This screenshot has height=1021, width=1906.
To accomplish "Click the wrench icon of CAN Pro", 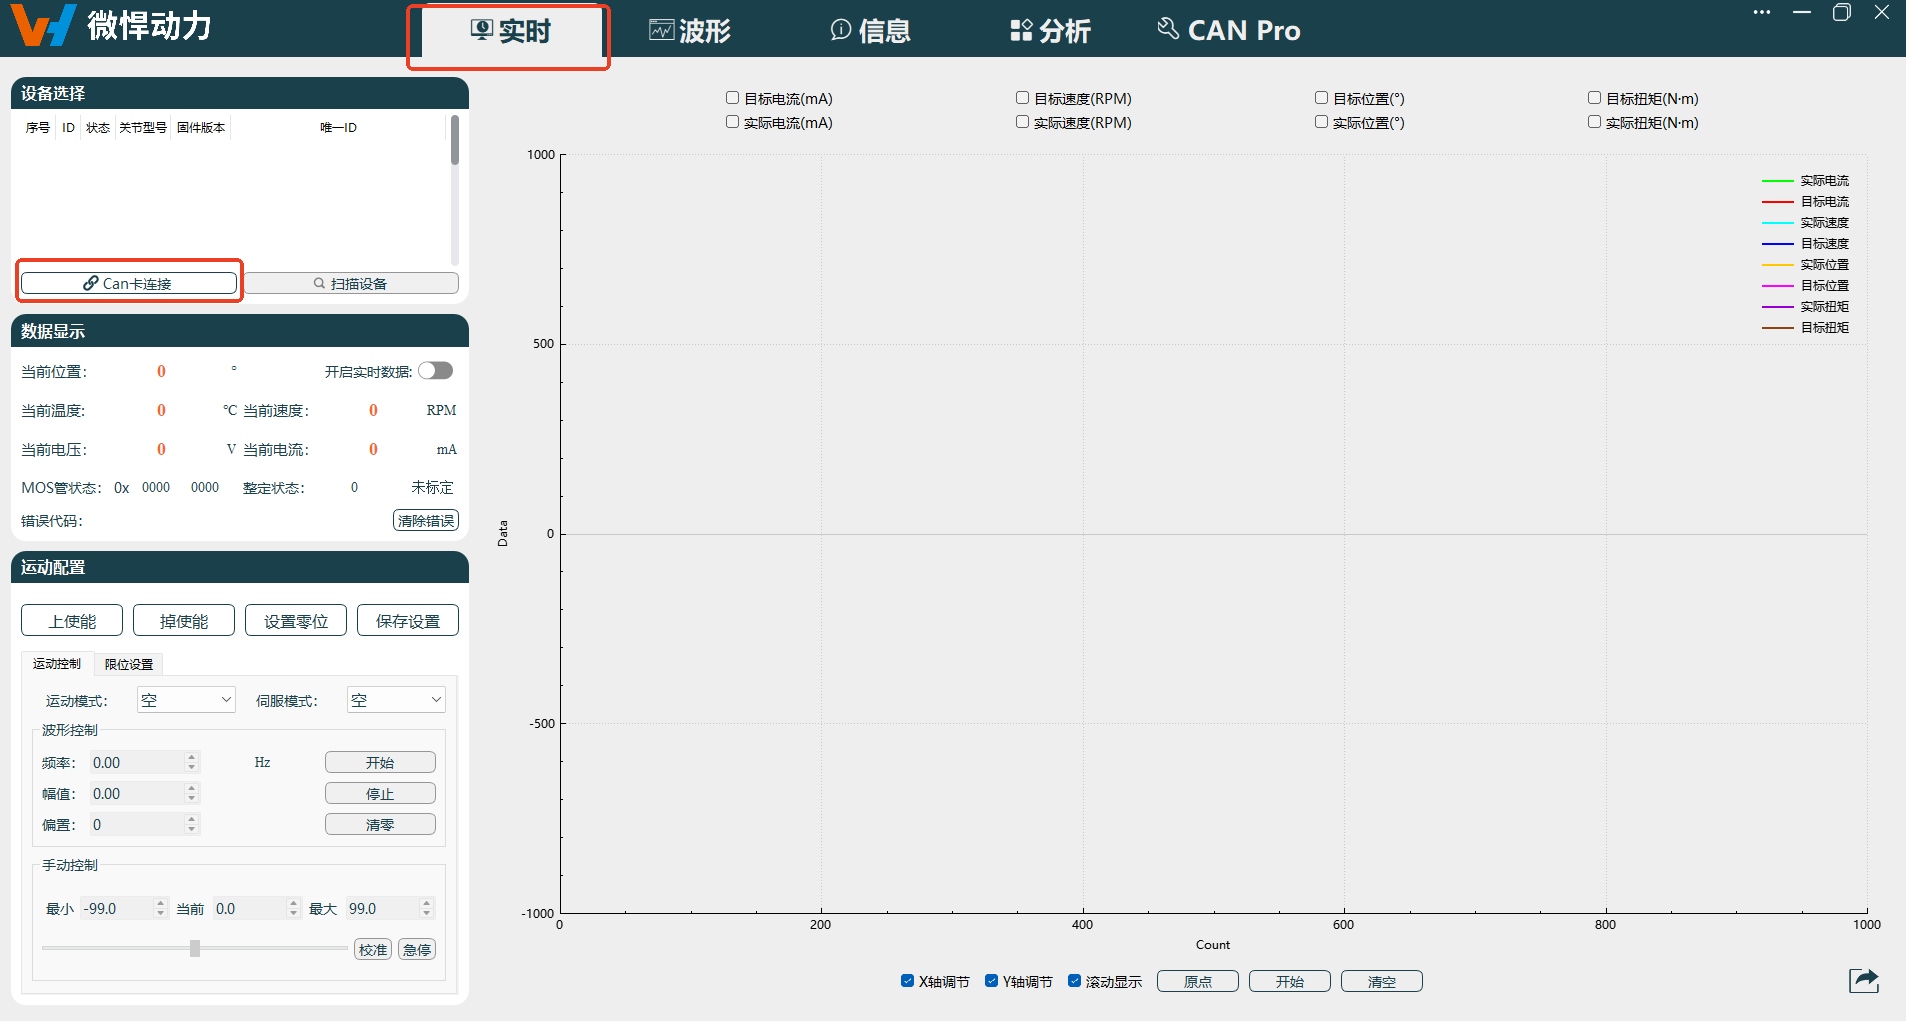I will coord(1167,29).
